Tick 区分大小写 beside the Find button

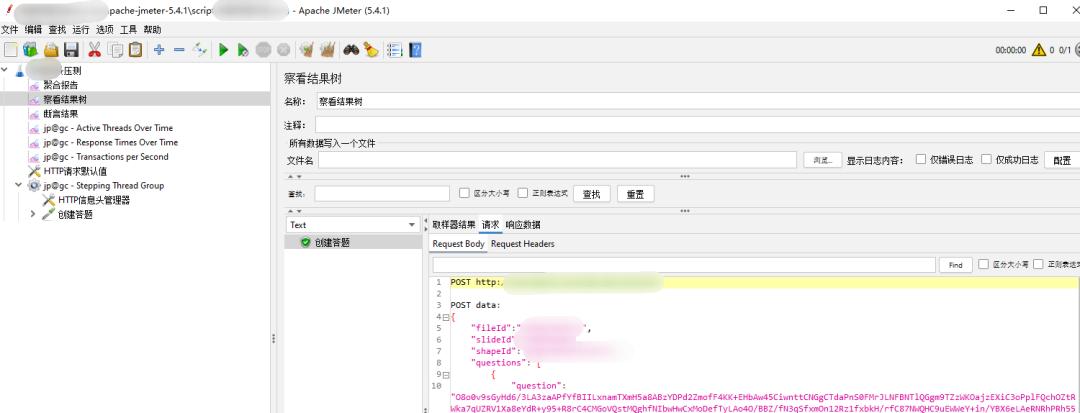(x=983, y=264)
